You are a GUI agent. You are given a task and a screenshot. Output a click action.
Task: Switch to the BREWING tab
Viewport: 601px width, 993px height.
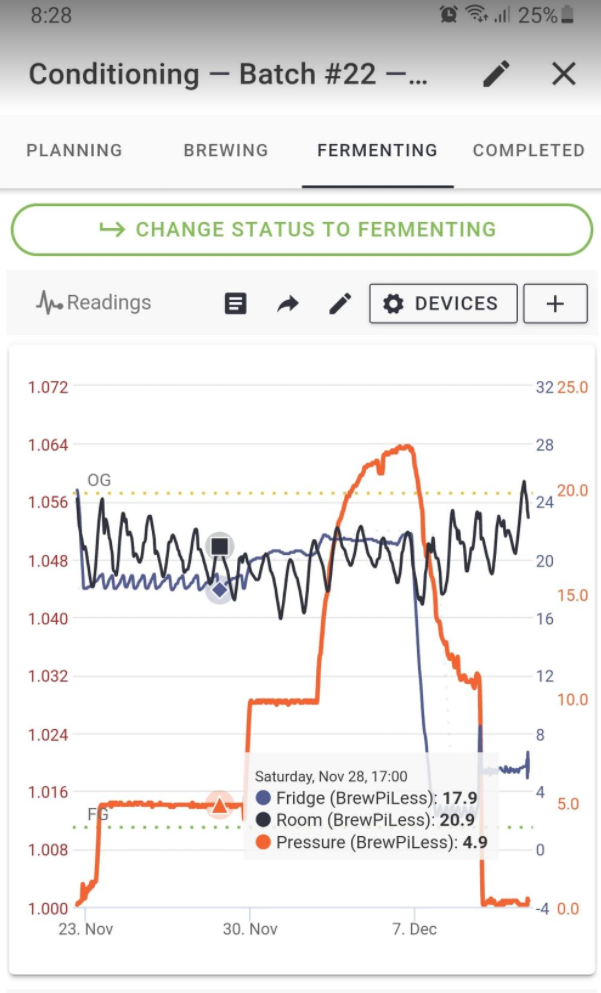[x=225, y=151]
